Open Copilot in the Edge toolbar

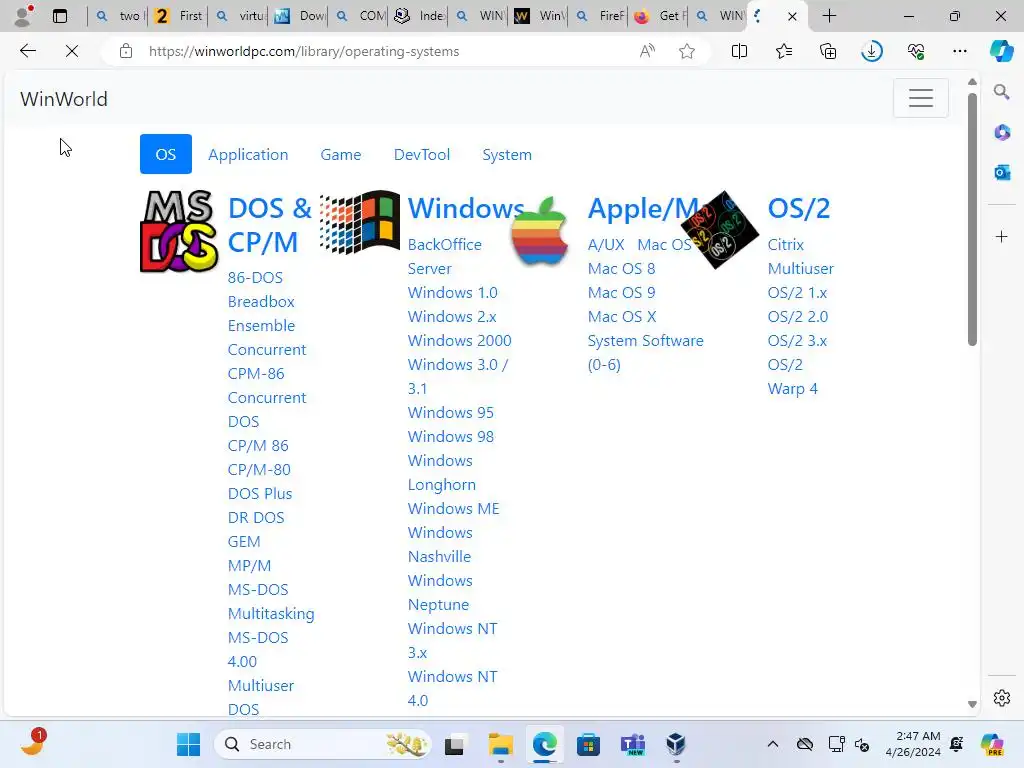tap(1001, 51)
